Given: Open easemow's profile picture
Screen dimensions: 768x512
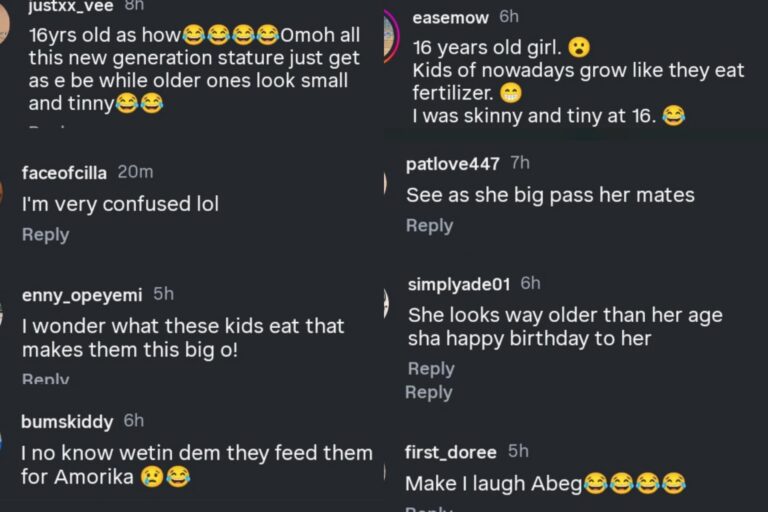Looking at the screenshot, I should coord(390,36).
